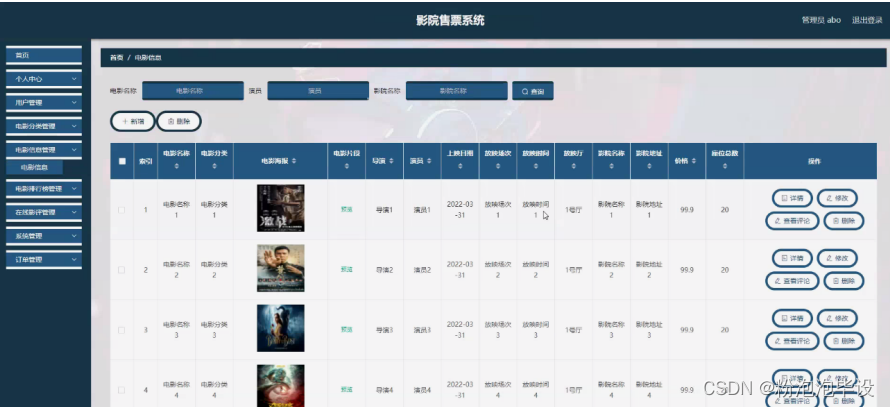
Task: Click the 新增 add button
Action: [x=132, y=121]
